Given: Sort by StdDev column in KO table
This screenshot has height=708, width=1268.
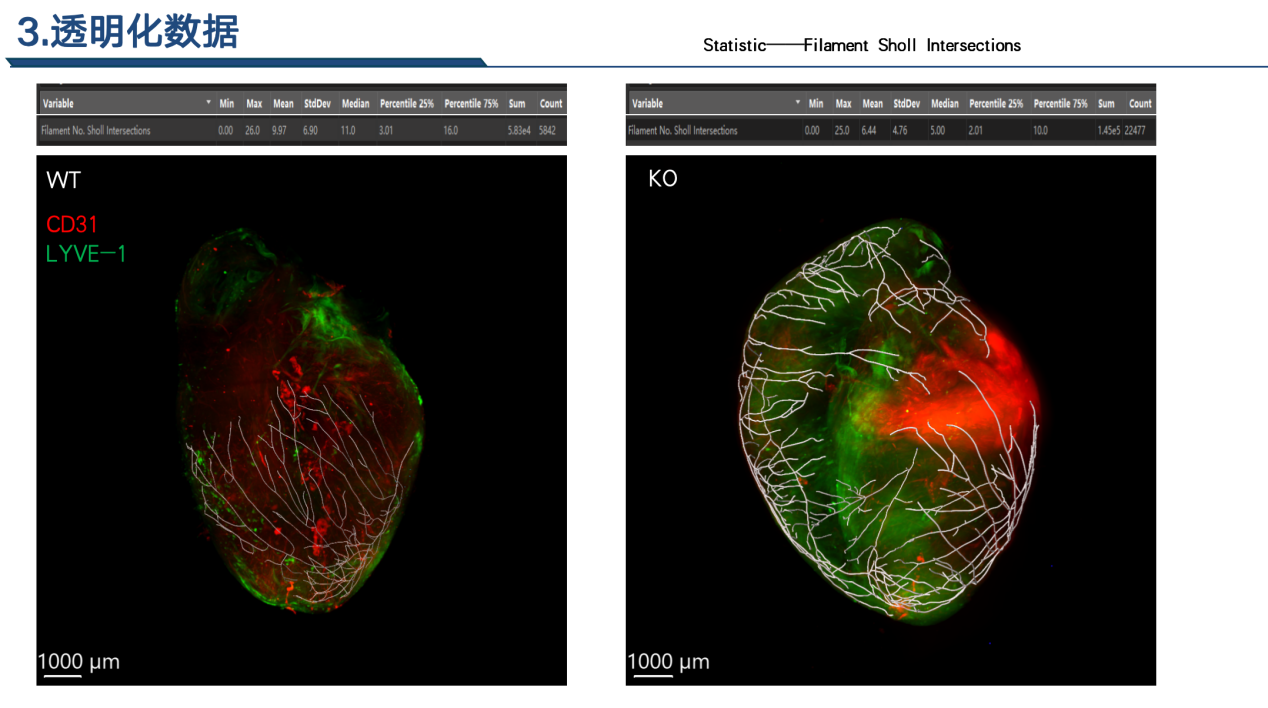Looking at the screenshot, I should click(x=906, y=103).
